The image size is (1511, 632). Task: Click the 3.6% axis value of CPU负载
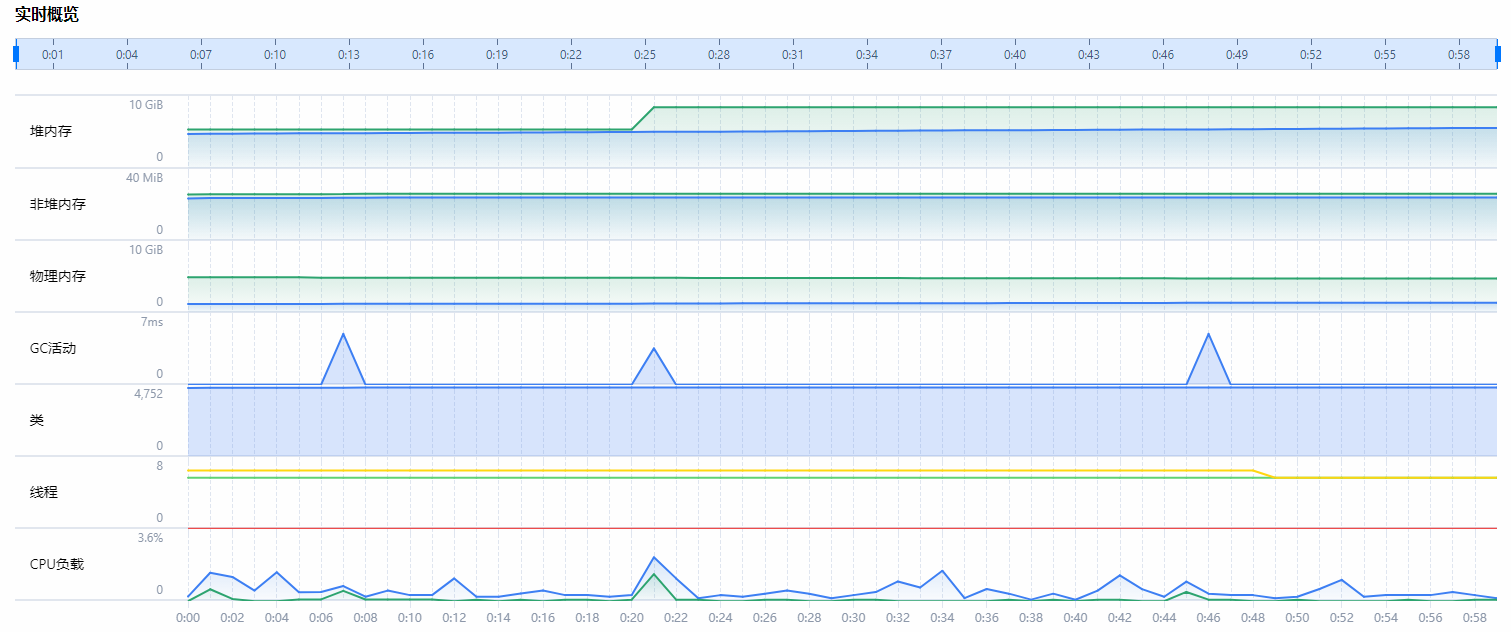[x=150, y=538]
